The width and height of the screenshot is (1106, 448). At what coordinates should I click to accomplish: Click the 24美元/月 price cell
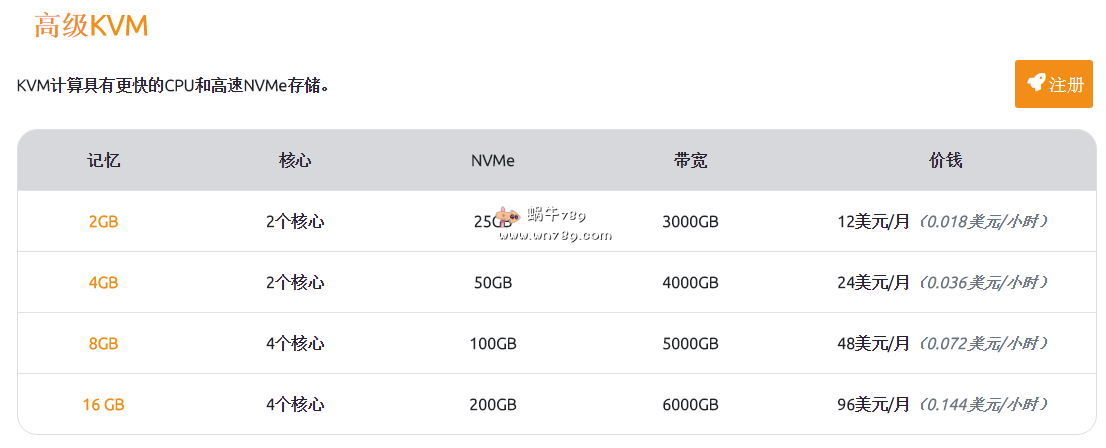[x=874, y=283]
